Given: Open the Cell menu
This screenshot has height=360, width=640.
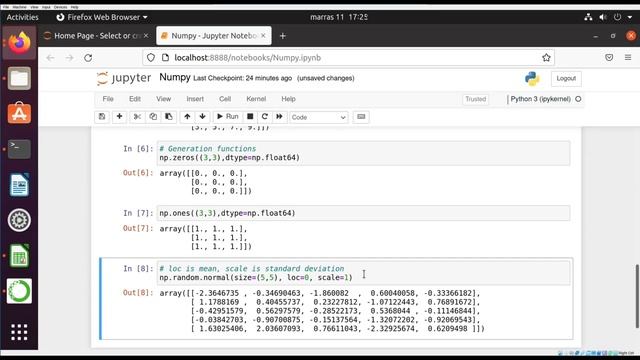Looking at the screenshot, I should (225, 99).
